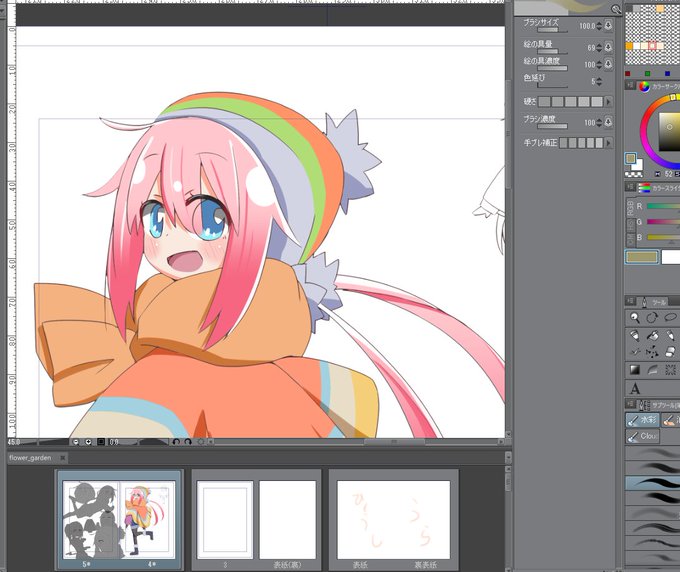Select the Frame border tool
The height and width of the screenshot is (572, 680).
670,369
